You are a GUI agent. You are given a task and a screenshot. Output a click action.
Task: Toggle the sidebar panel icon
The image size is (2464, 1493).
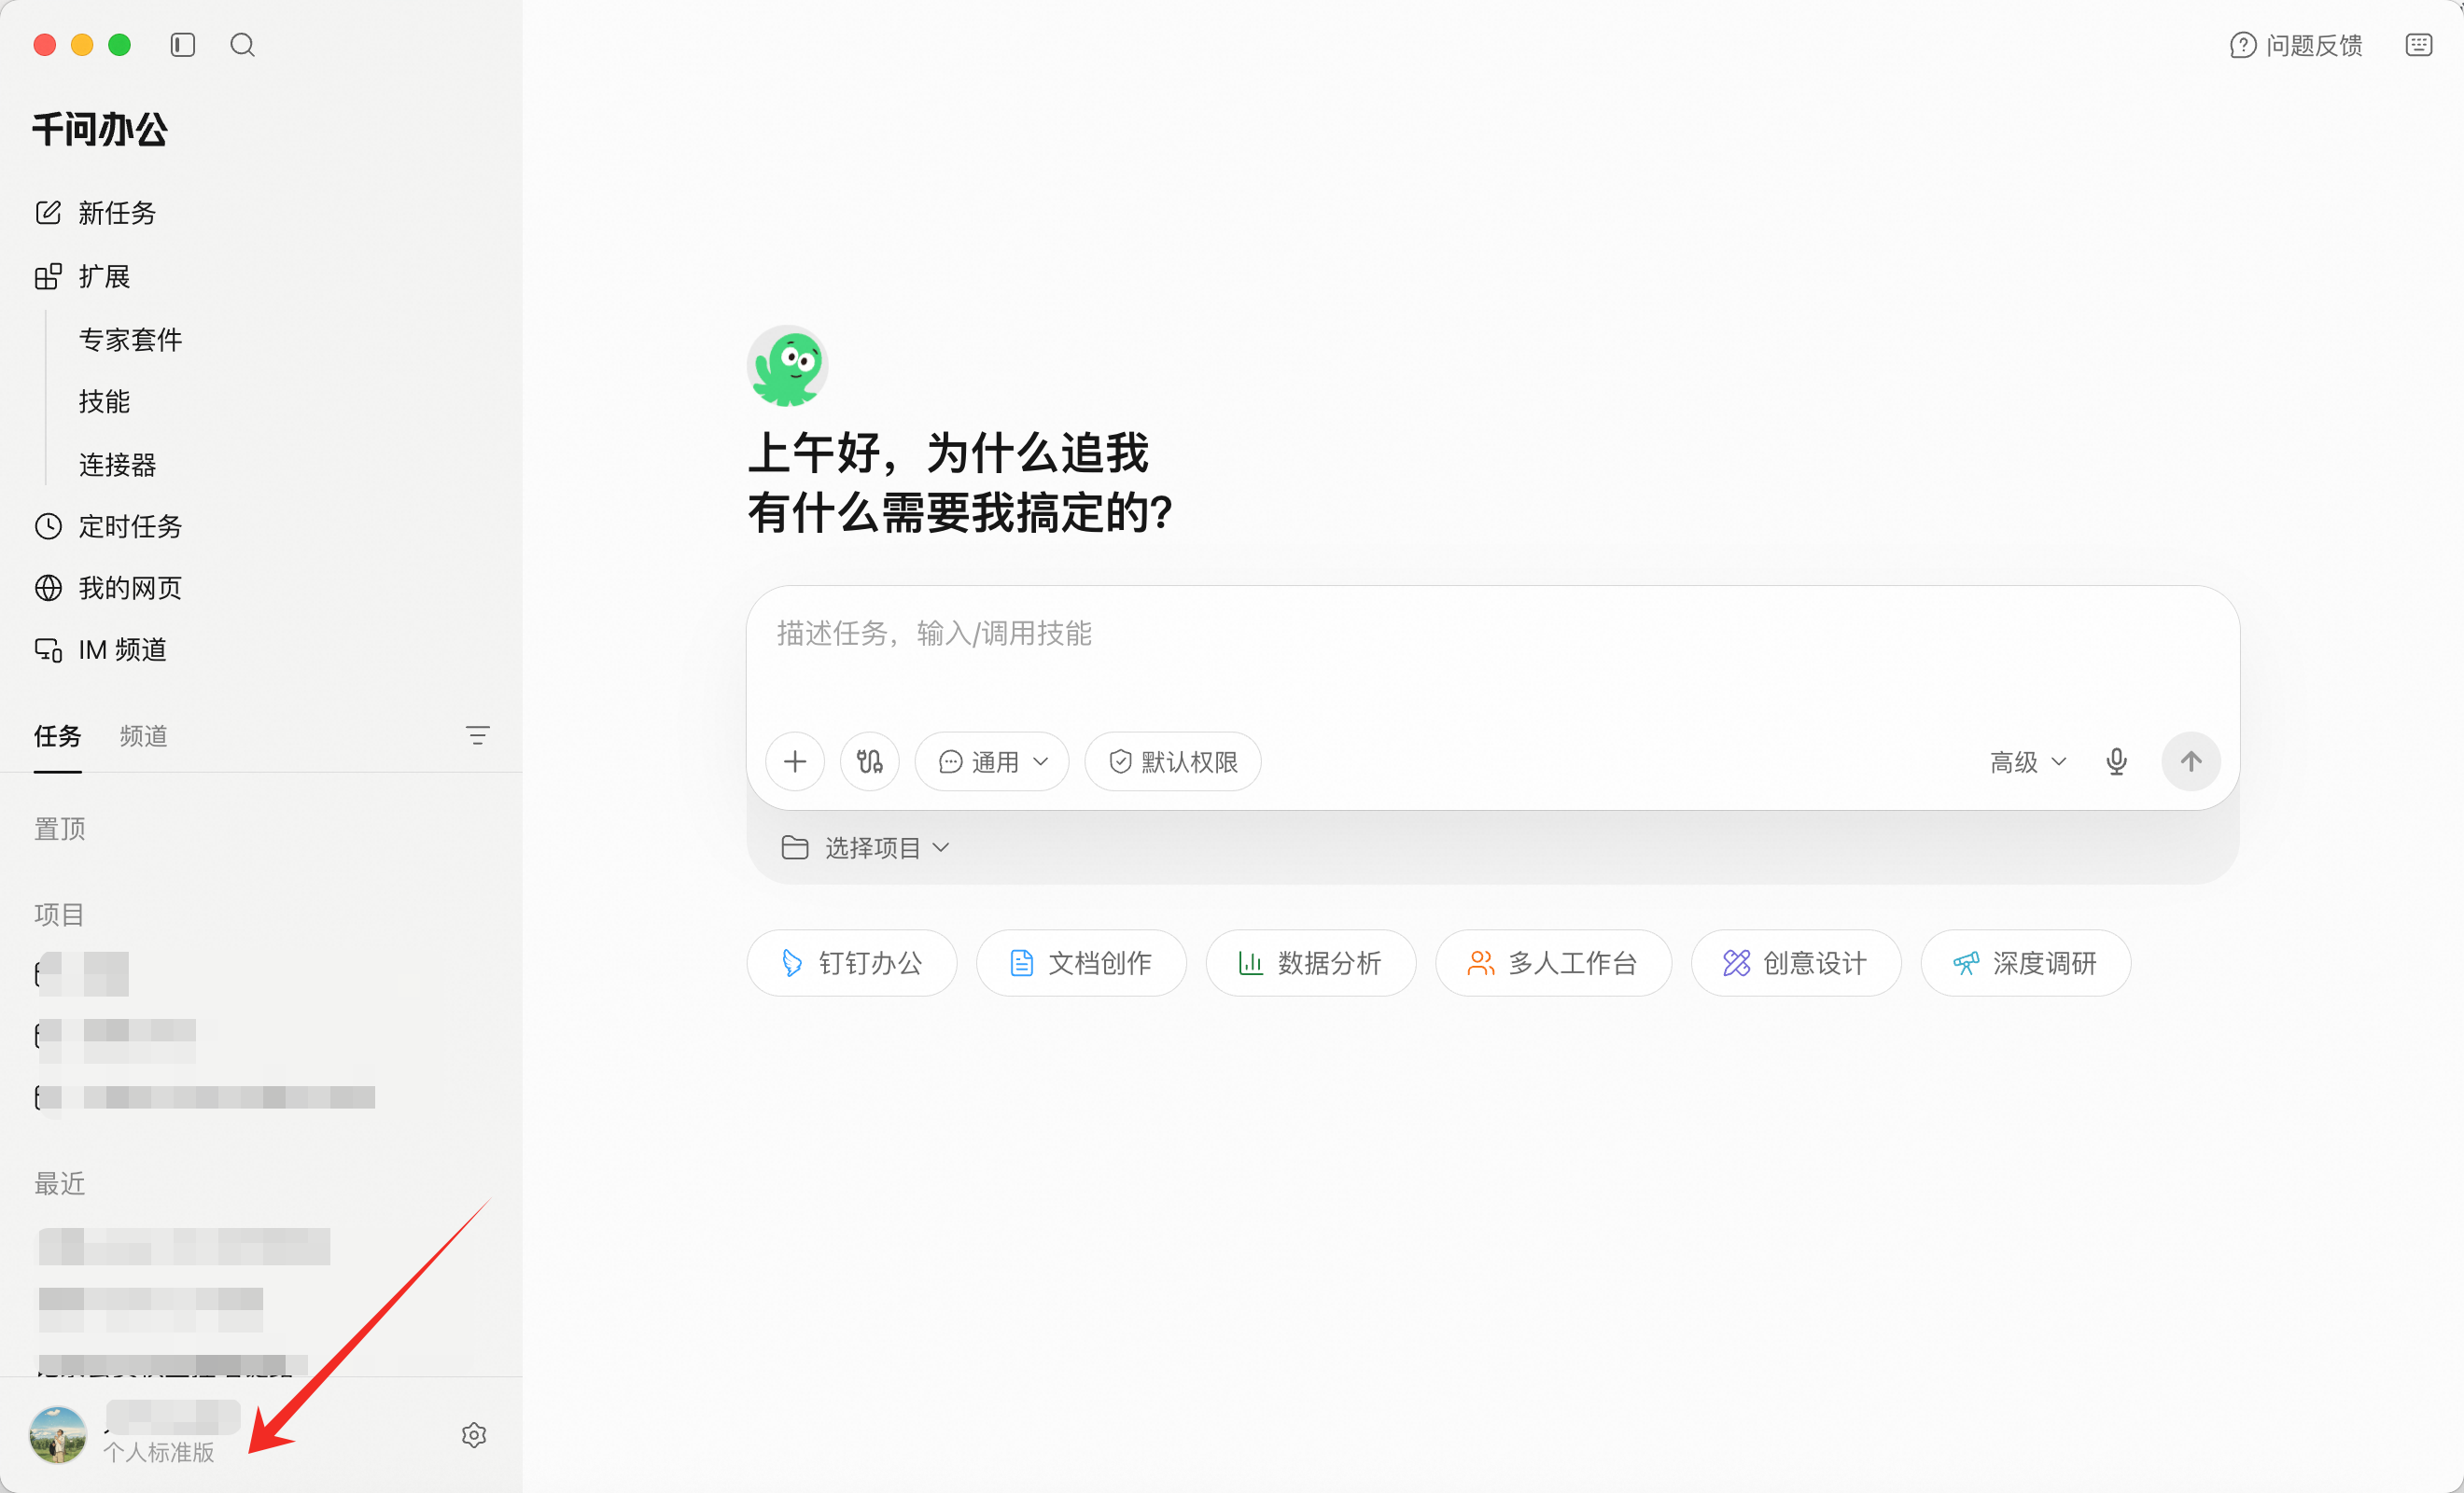[x=182, y=45]
